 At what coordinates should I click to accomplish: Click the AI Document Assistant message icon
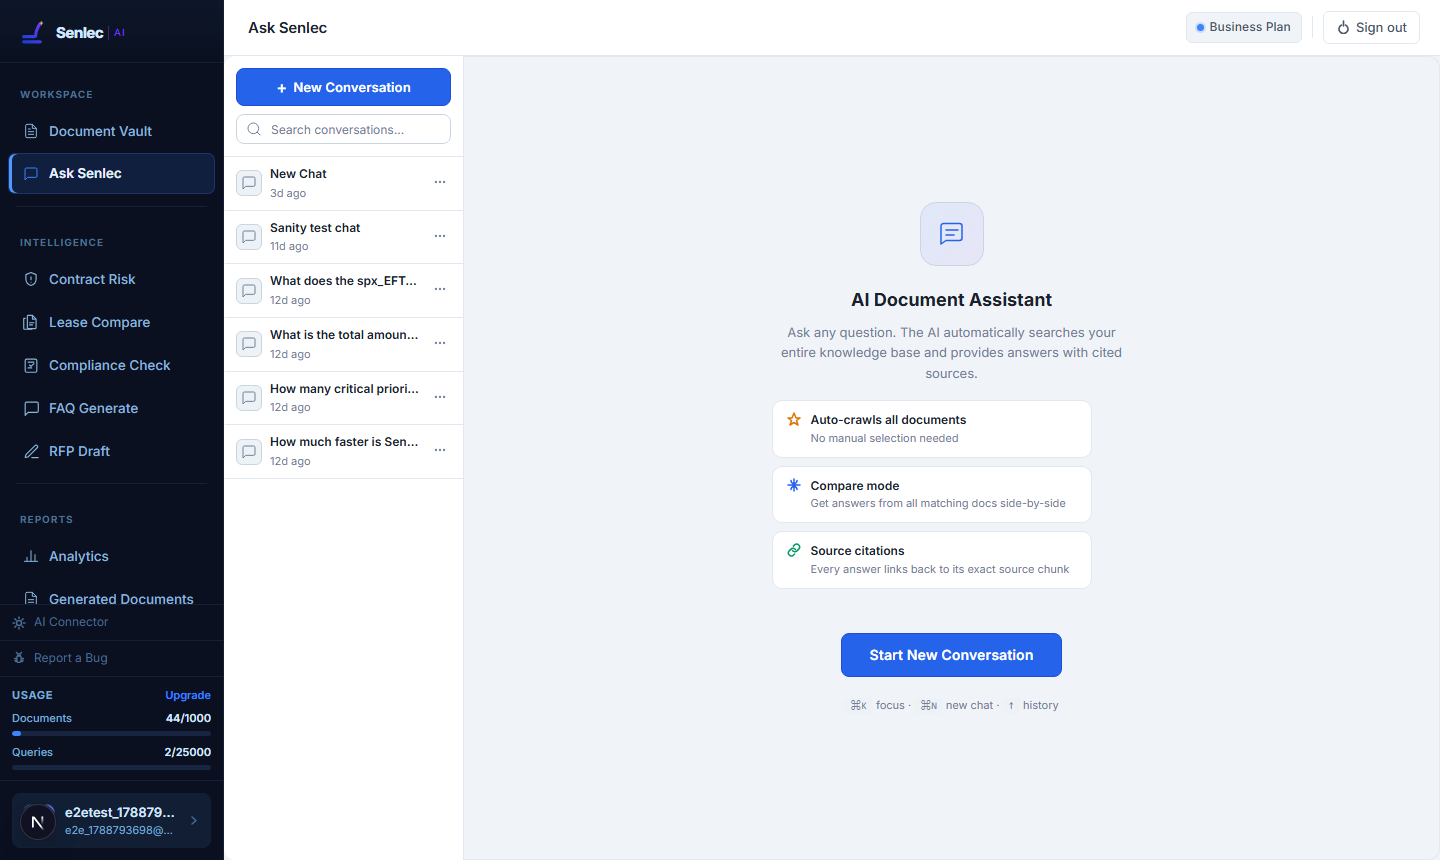click(x=952, y=234)
